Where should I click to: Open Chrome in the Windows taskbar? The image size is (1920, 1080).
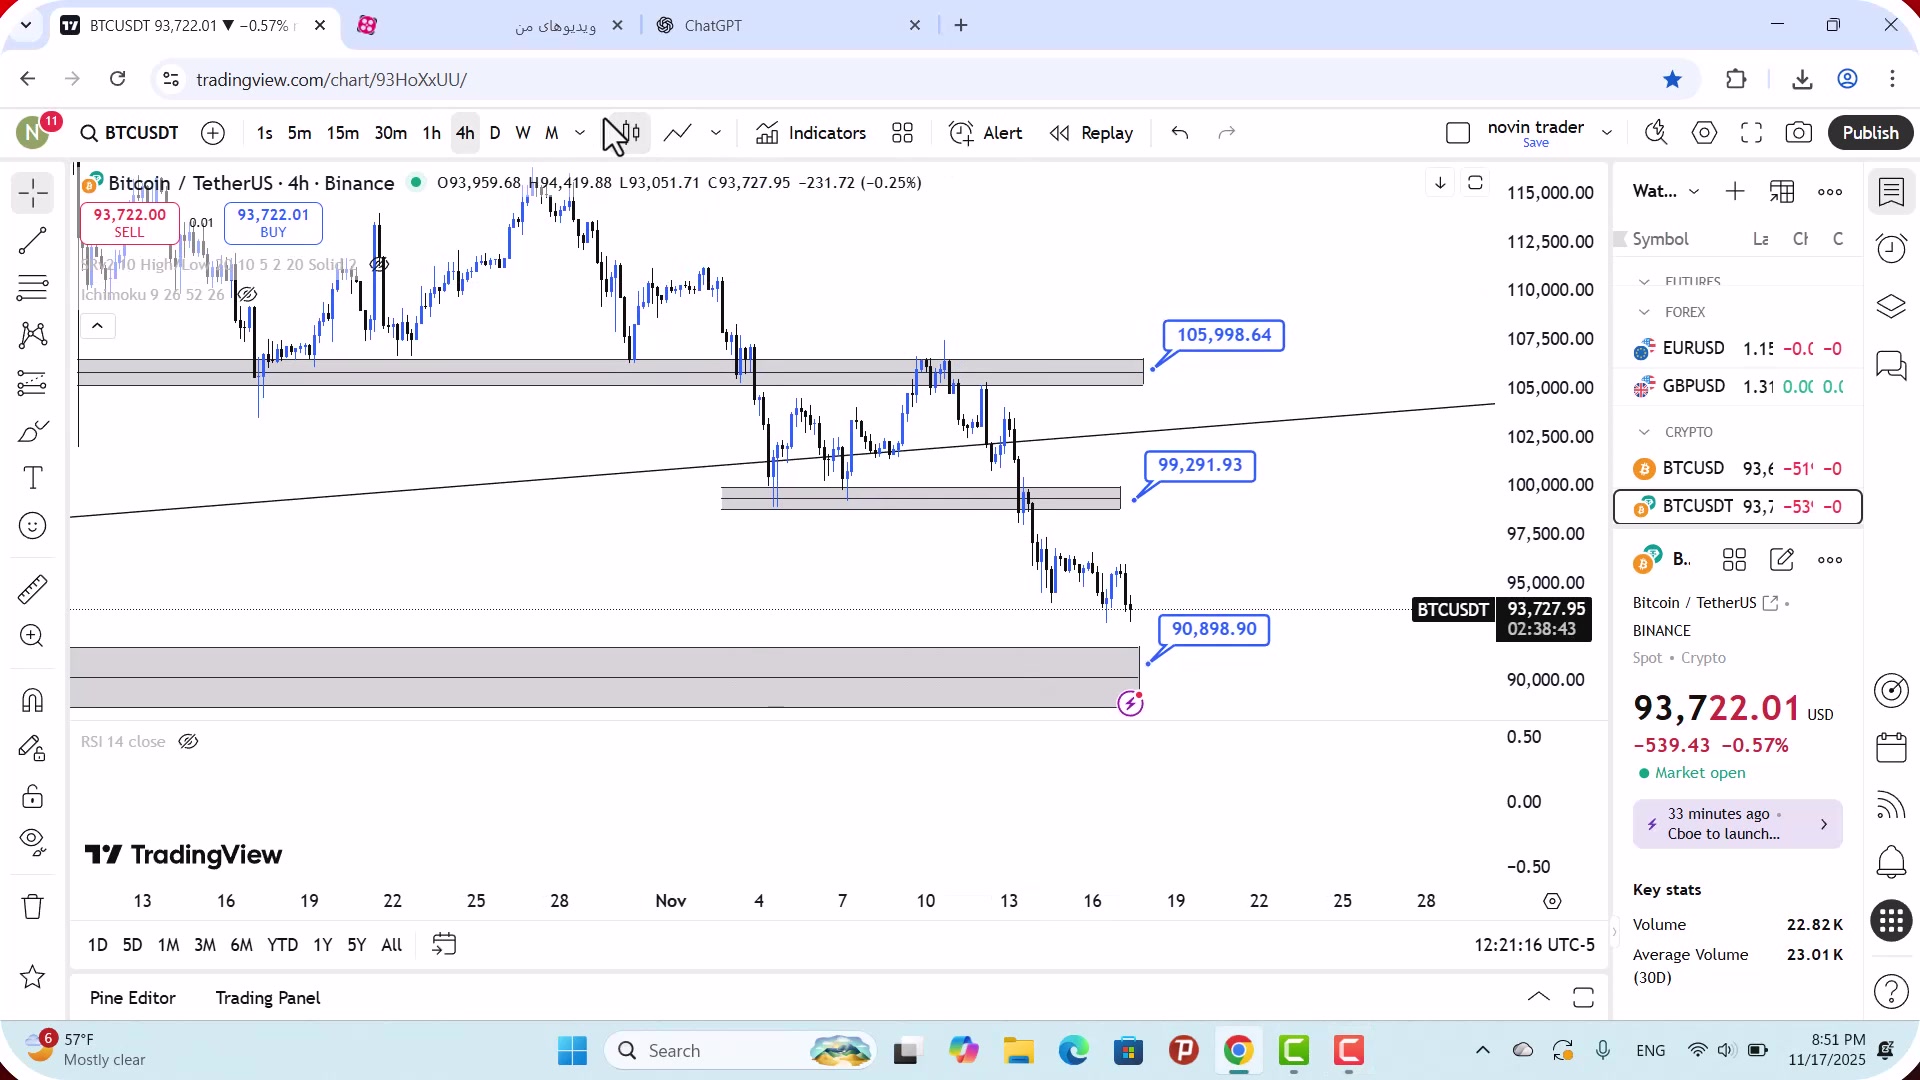click(x=1238, y=1051)
